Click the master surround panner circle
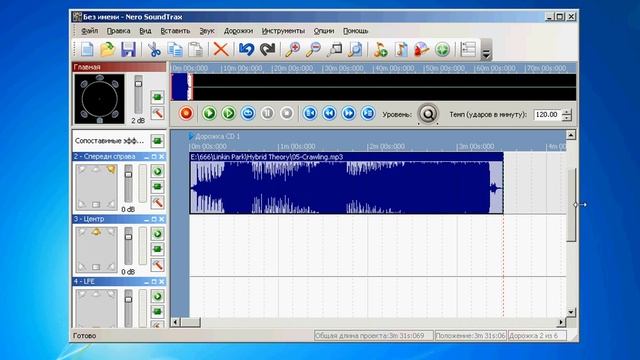The width and height of the screenshot is (640, 360). 100,99
